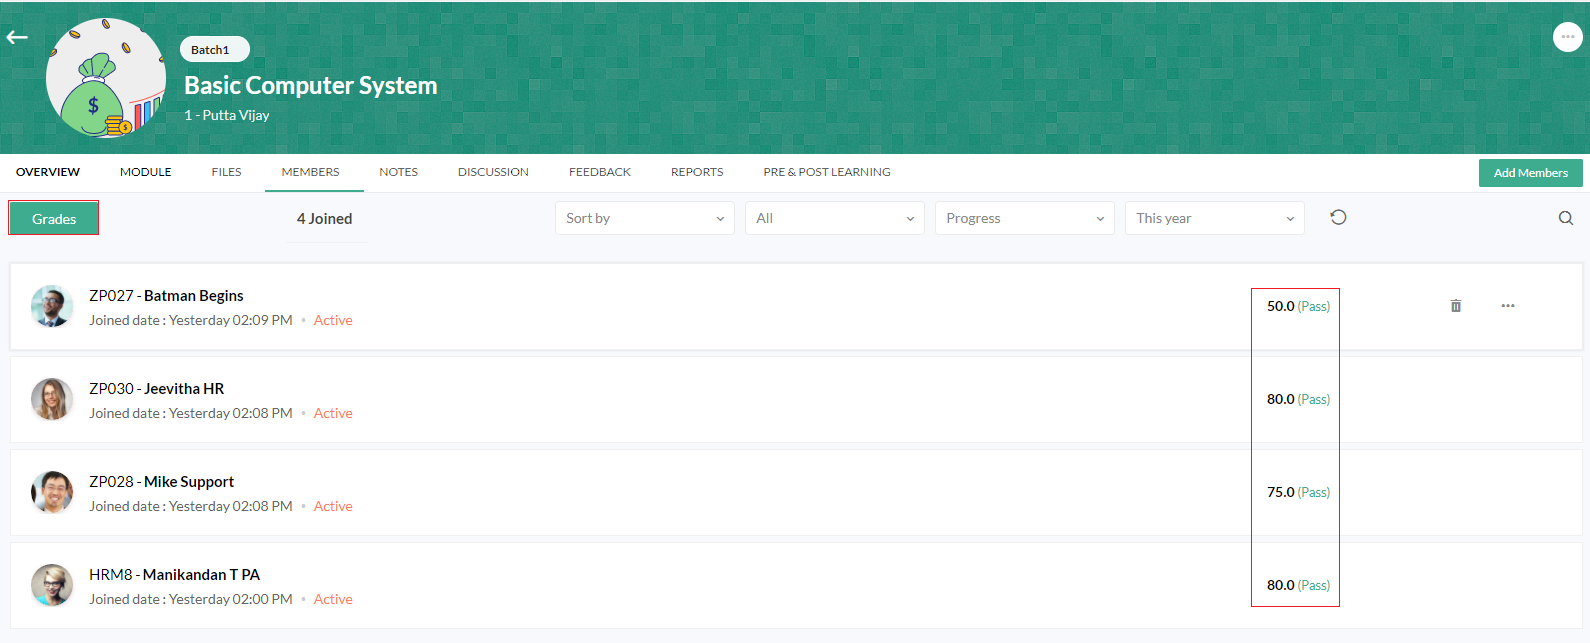Click the refresh/reset filters icon

click(x=1338, y=217)
